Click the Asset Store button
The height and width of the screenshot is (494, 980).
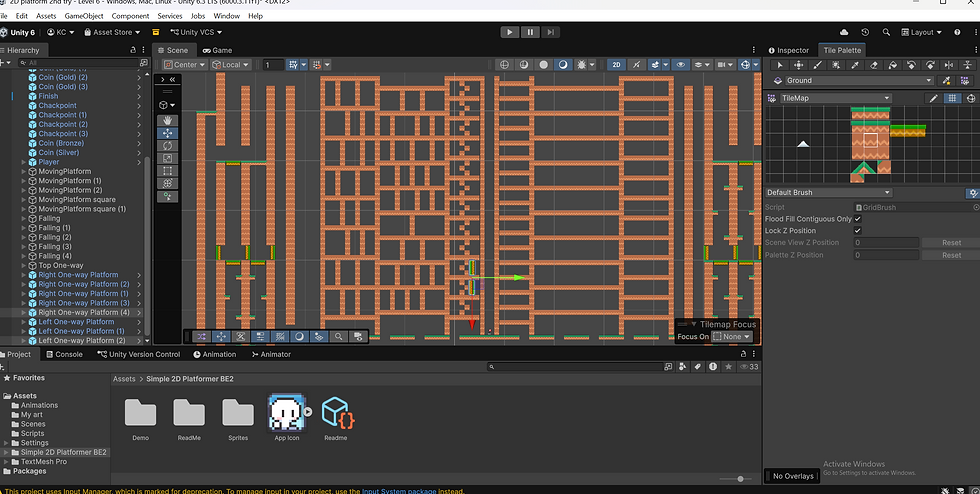(x=112, y=32)
